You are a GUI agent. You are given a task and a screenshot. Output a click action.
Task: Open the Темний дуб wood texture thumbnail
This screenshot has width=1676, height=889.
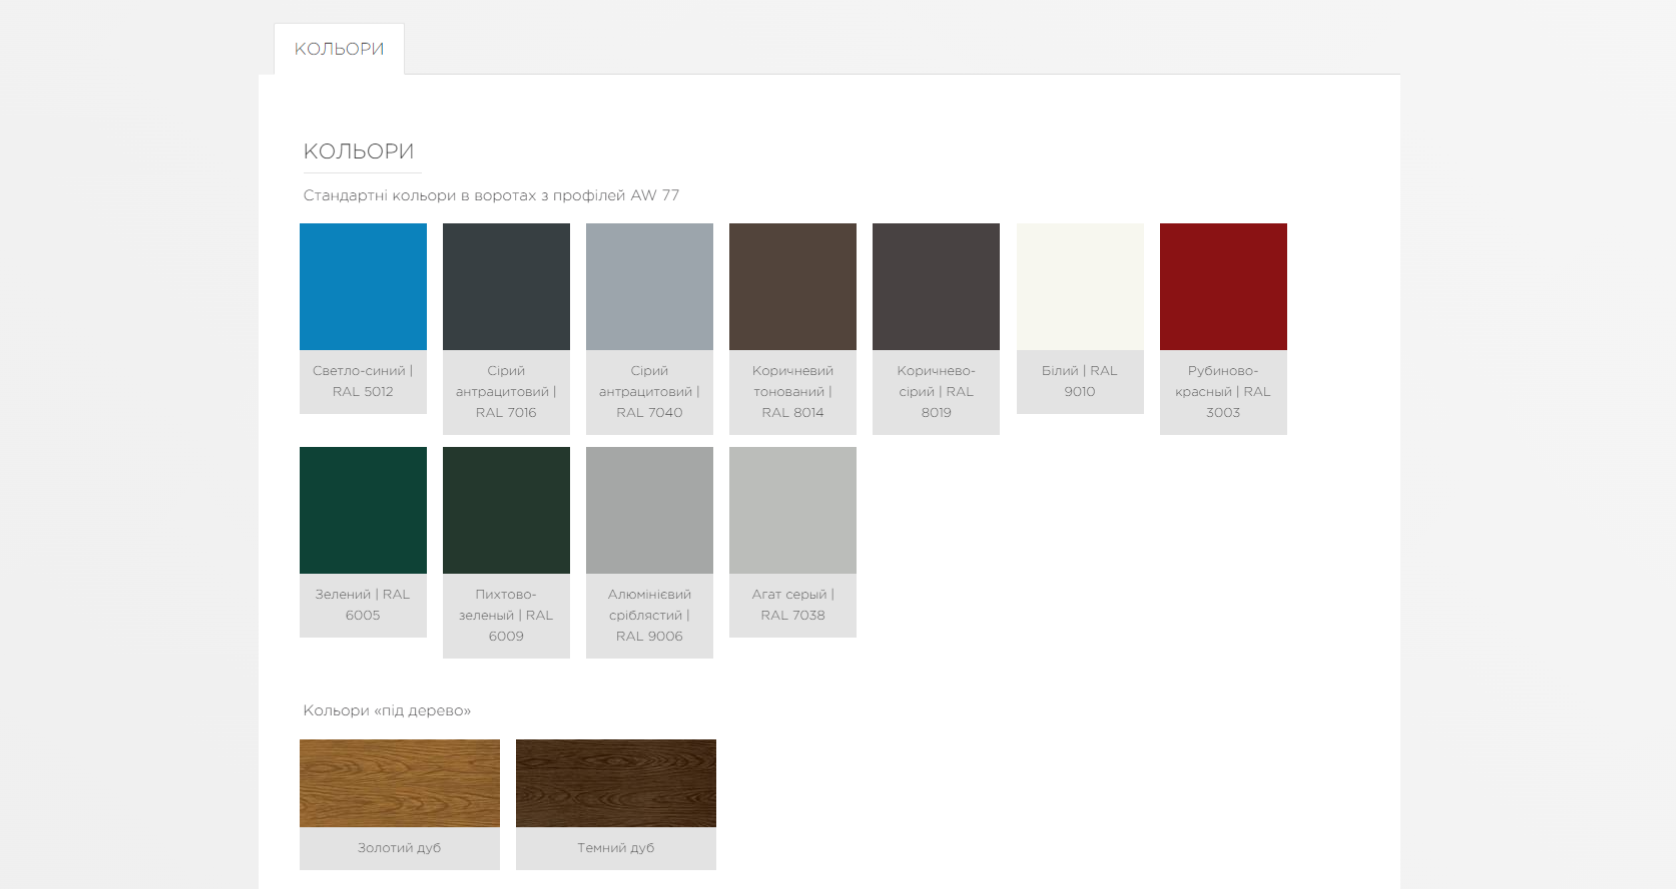[616, 783]
